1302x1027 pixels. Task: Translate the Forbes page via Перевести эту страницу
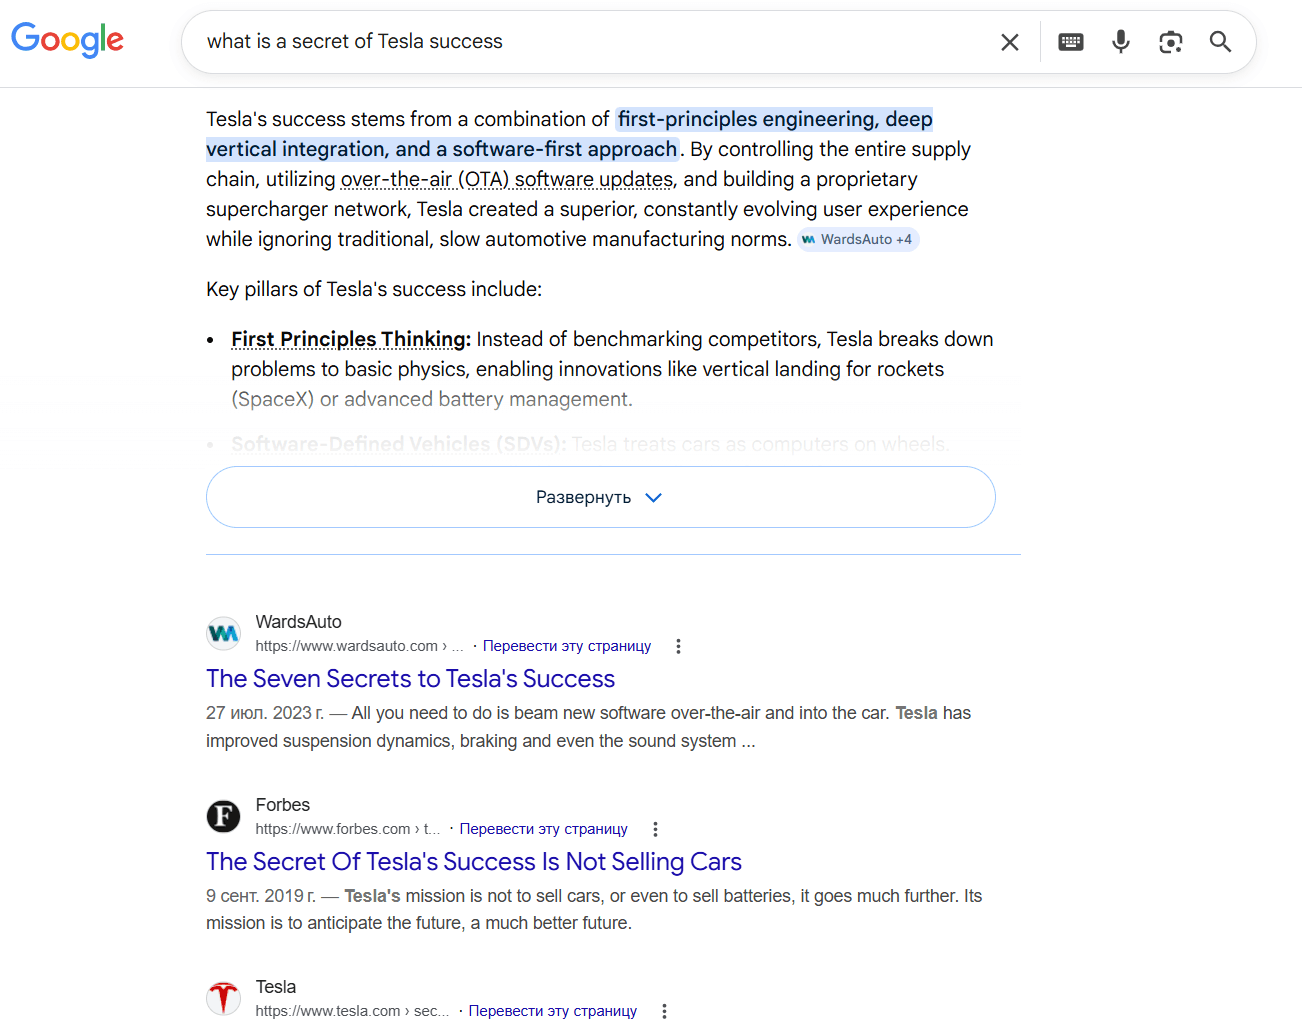543,829
